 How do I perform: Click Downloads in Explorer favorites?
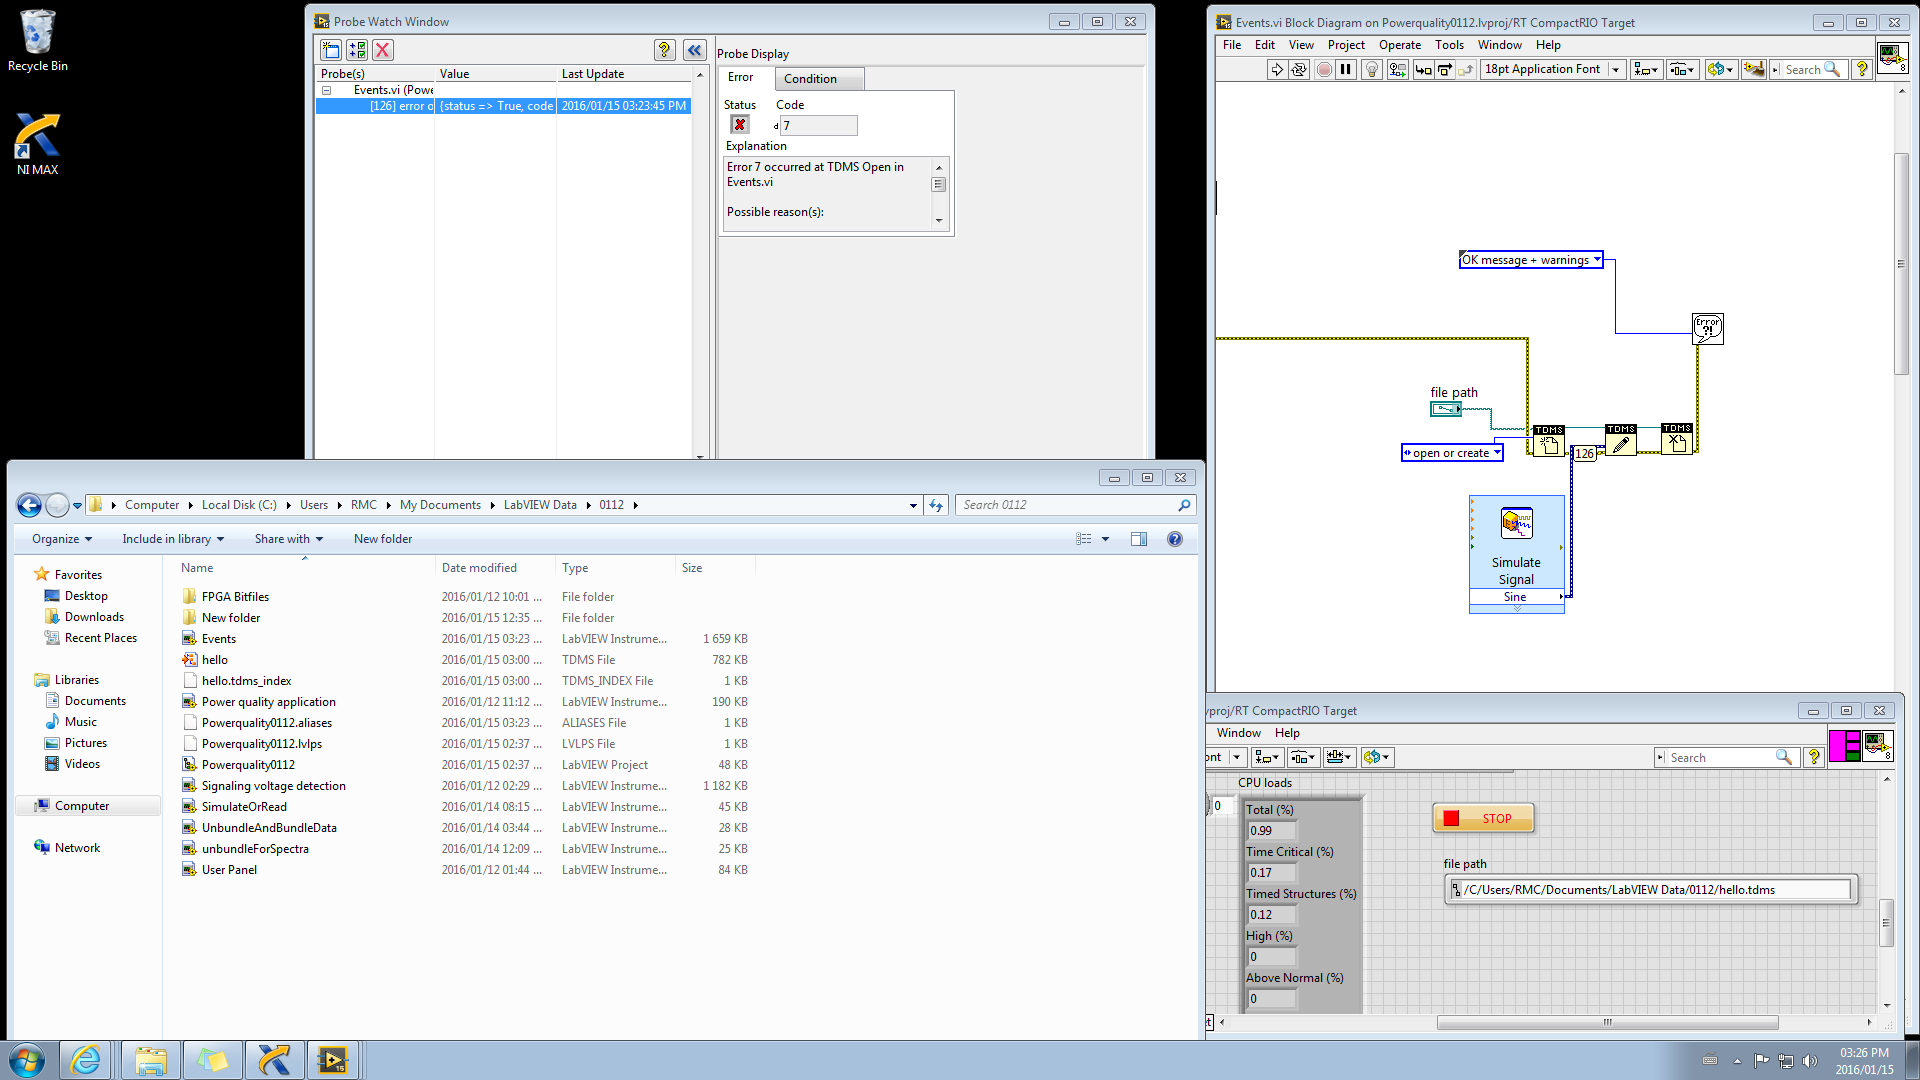[x=94, y=617]
